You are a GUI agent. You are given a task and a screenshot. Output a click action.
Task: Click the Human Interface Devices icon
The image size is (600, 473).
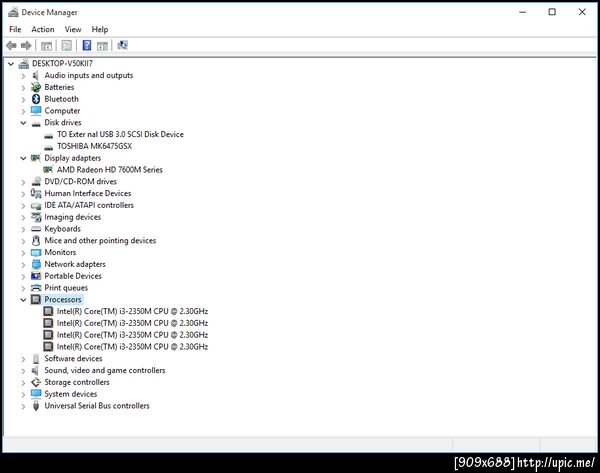[36, 193]
